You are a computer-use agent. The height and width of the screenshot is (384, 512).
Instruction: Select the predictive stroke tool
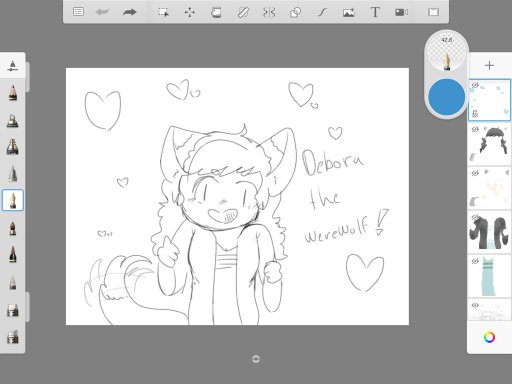(x=322, y=12)
